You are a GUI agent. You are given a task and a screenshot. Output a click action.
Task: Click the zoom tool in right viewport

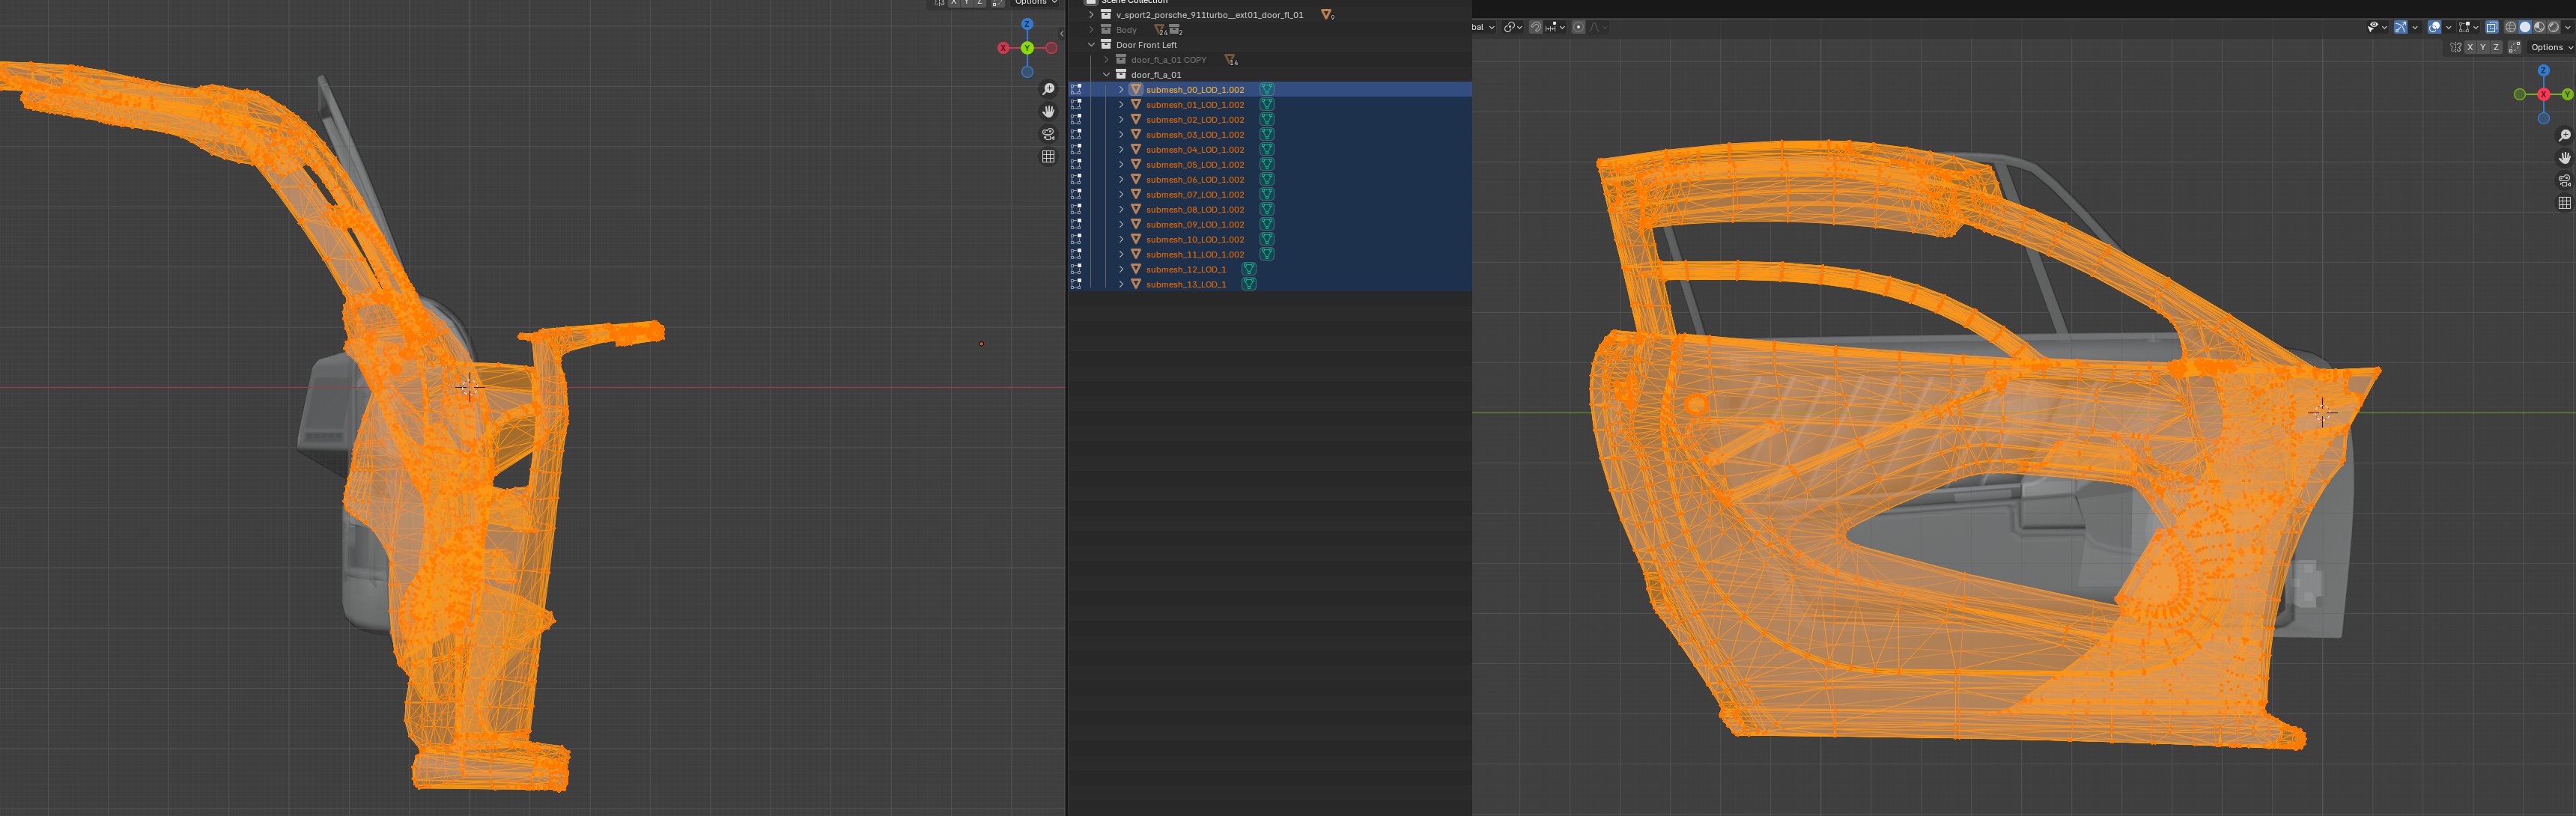(x=2564, y=136)
